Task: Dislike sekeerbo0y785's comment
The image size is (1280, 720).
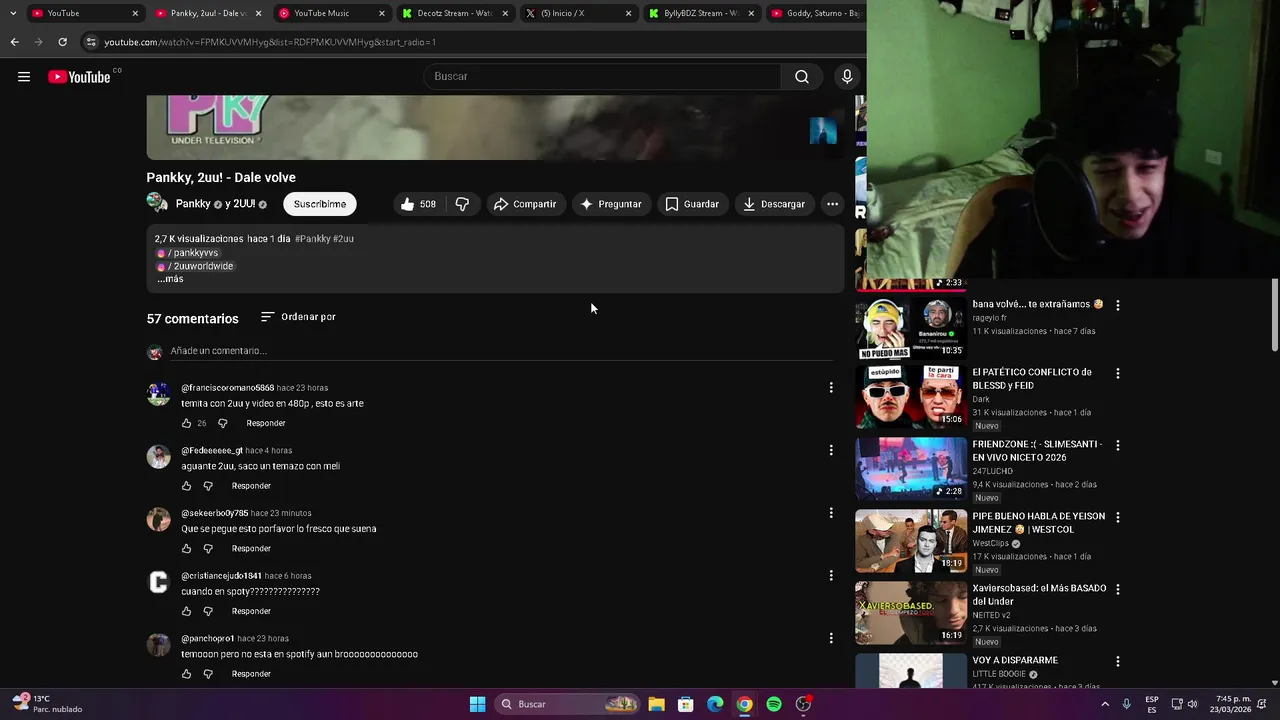Action: (x=208, y=549)
